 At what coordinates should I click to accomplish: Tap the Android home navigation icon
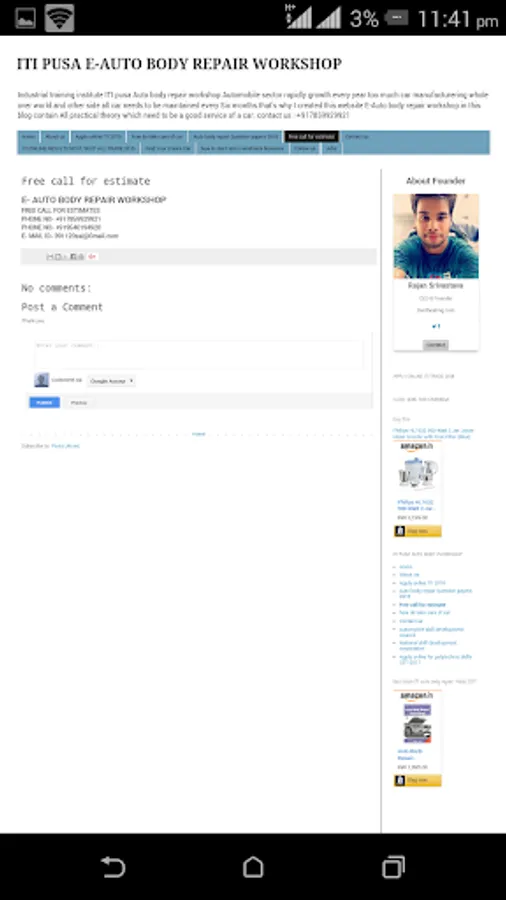click(x=253, y=867)
